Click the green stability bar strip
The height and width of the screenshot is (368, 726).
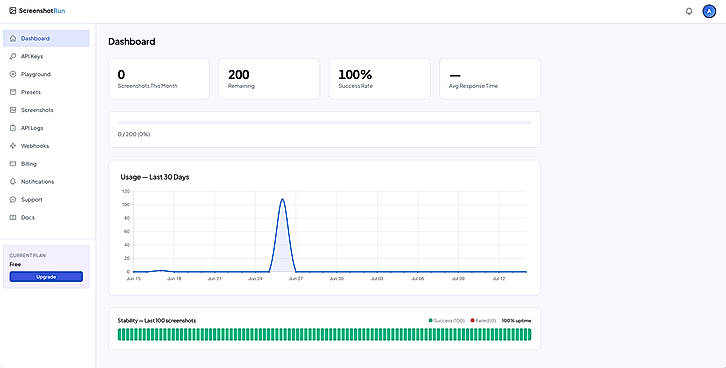325,334
